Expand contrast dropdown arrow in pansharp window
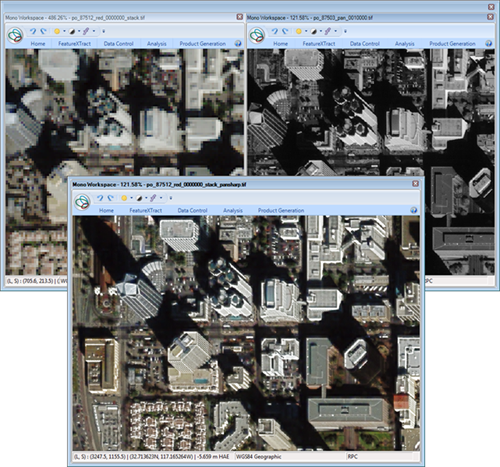 click(146, 198)
